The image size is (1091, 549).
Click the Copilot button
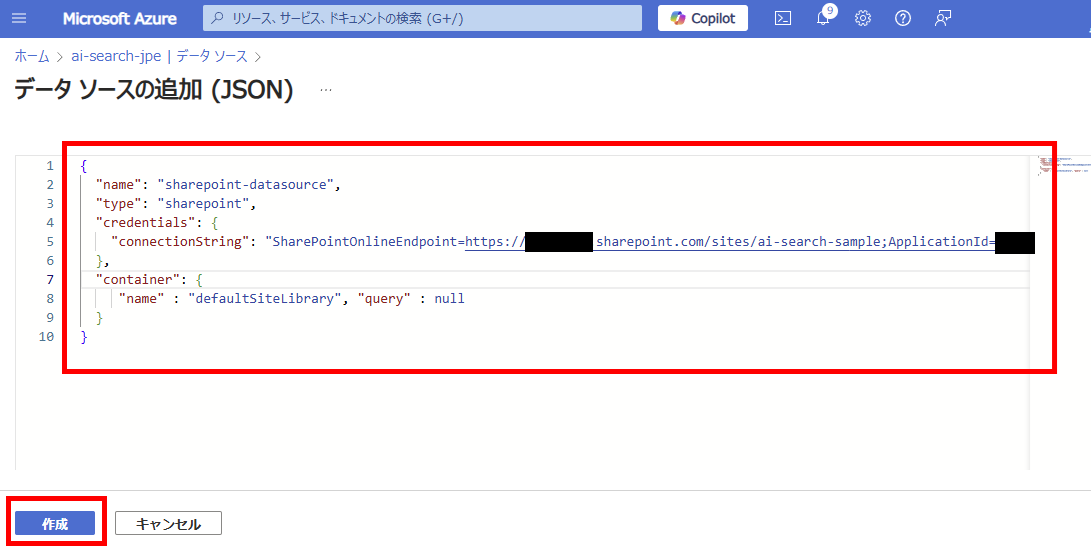click(702, 18)
